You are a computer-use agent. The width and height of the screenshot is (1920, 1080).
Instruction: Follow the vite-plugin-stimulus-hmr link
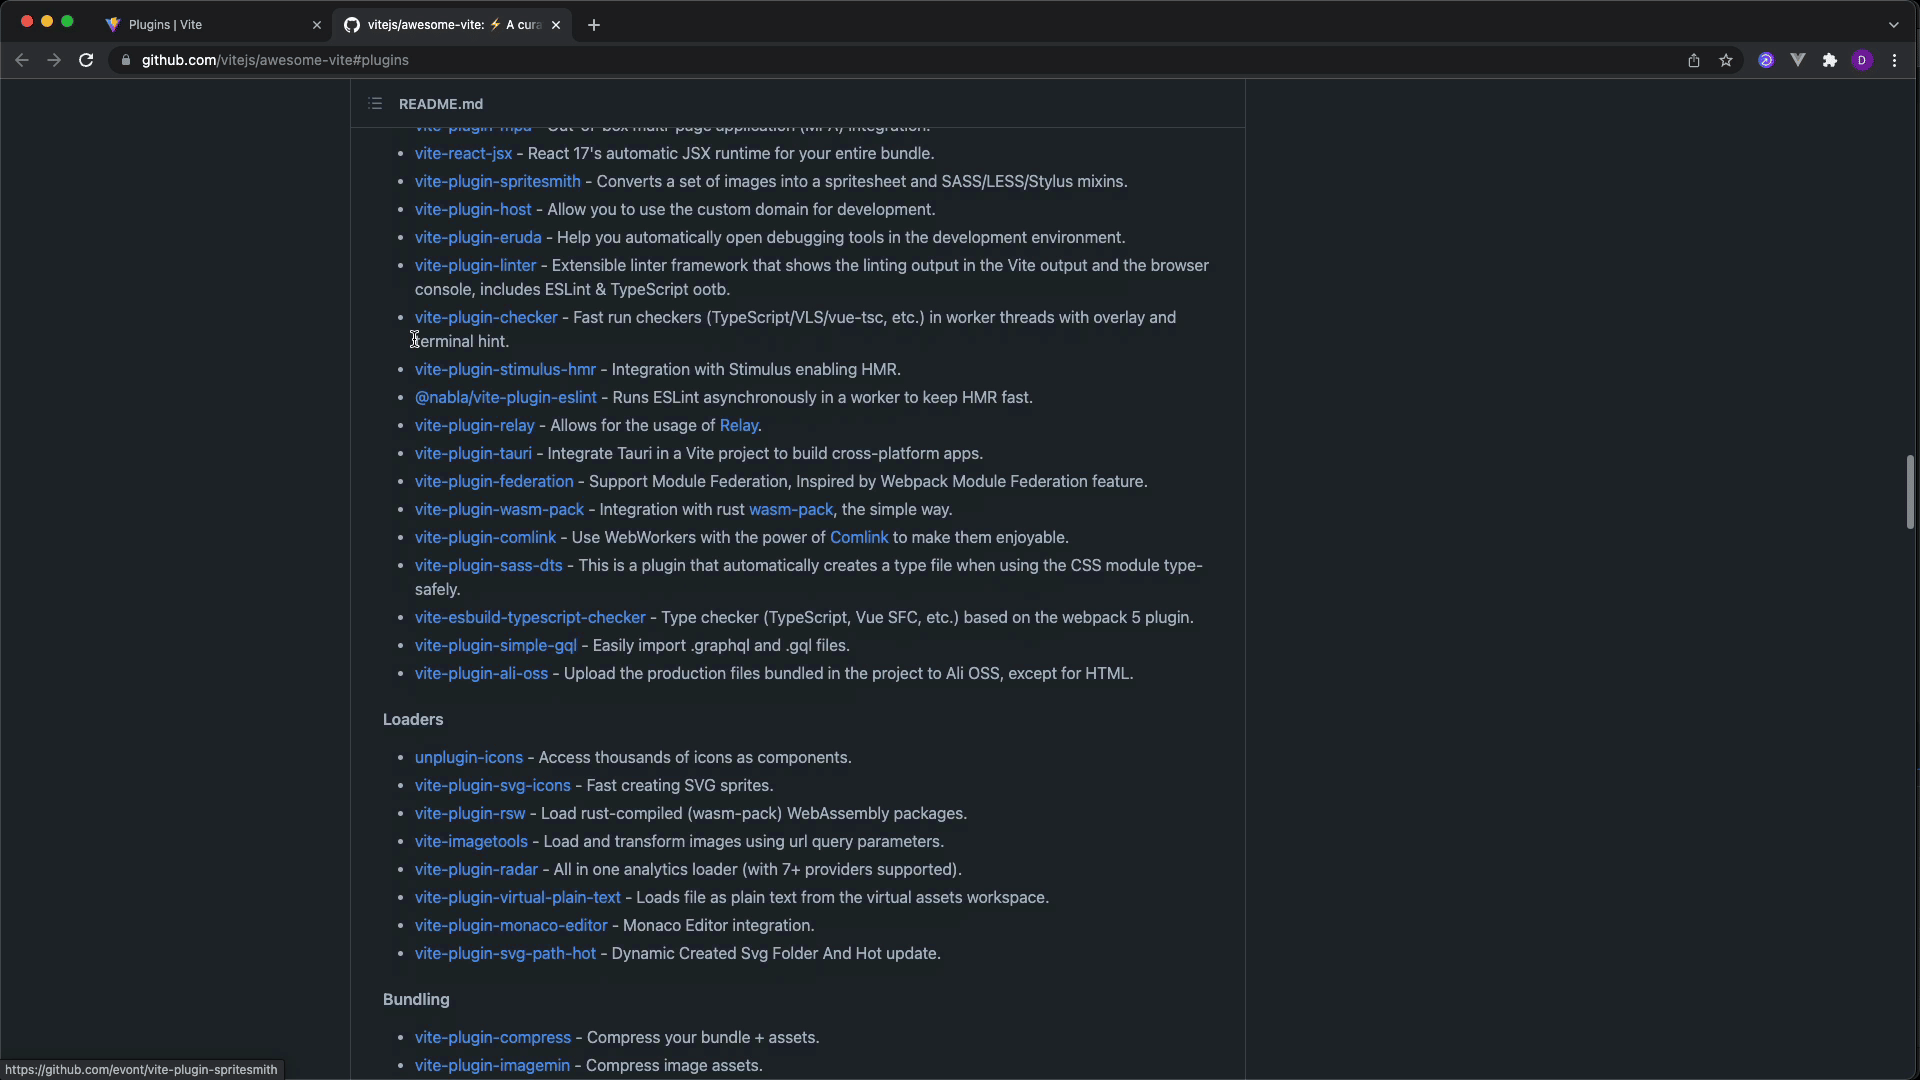click(x=505, y=369)
